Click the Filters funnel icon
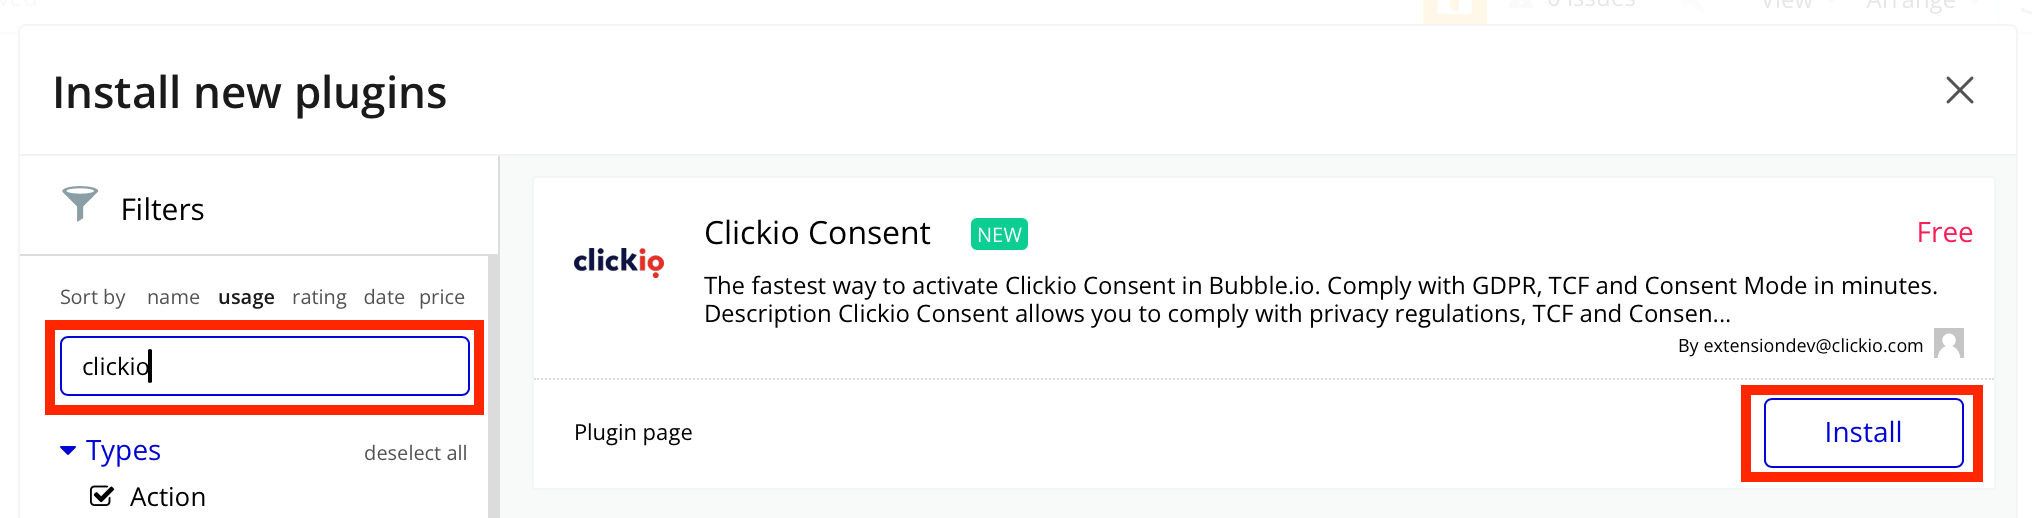 (80, 204)
